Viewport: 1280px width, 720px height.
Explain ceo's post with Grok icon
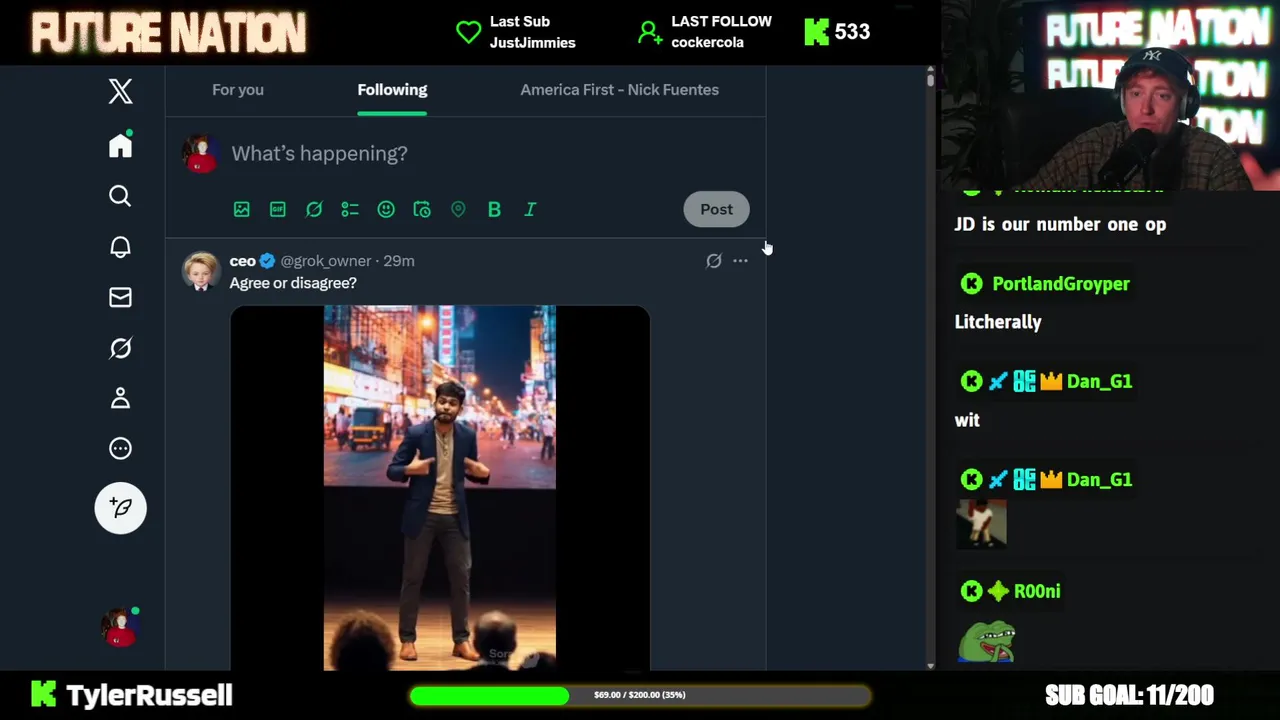click(713, 261)
